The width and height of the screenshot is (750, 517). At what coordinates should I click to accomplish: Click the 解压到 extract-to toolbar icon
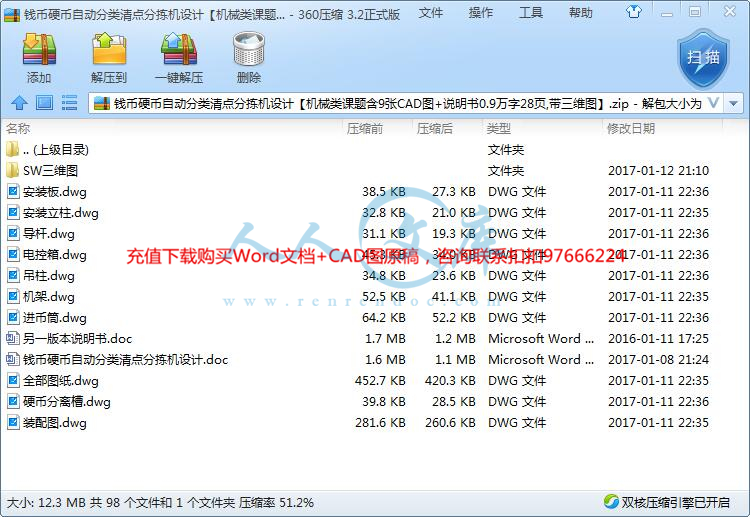[x=109, y=49]
